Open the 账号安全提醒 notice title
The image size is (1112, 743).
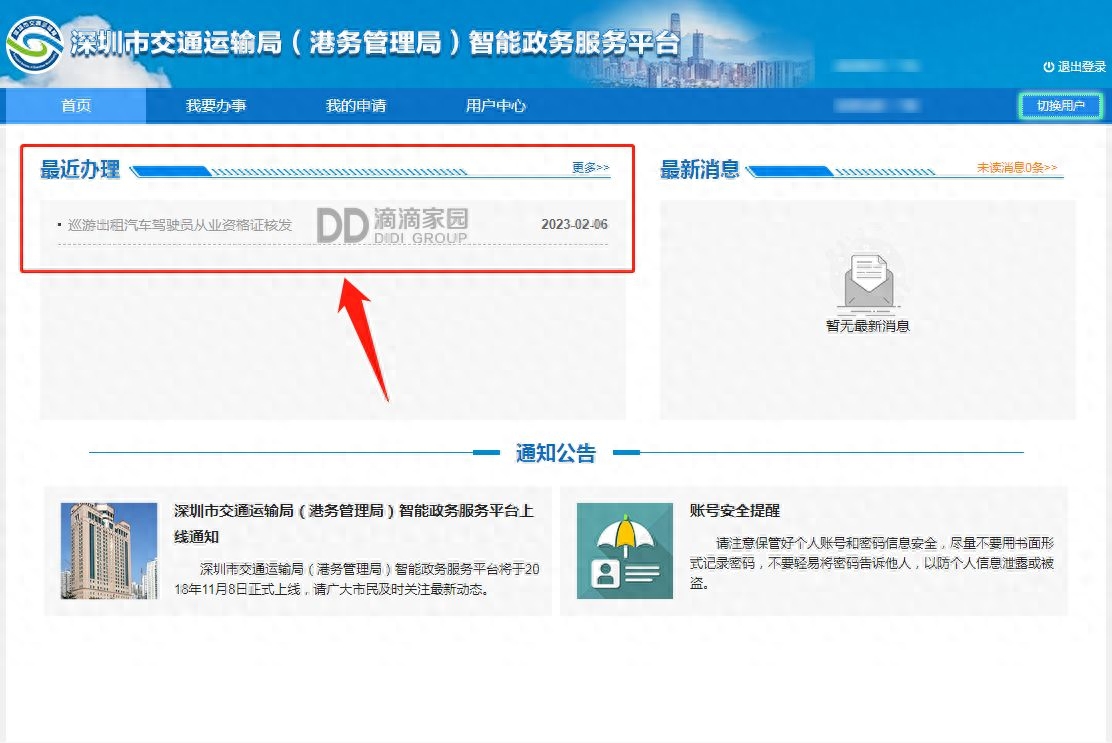(x=735, y=510)
